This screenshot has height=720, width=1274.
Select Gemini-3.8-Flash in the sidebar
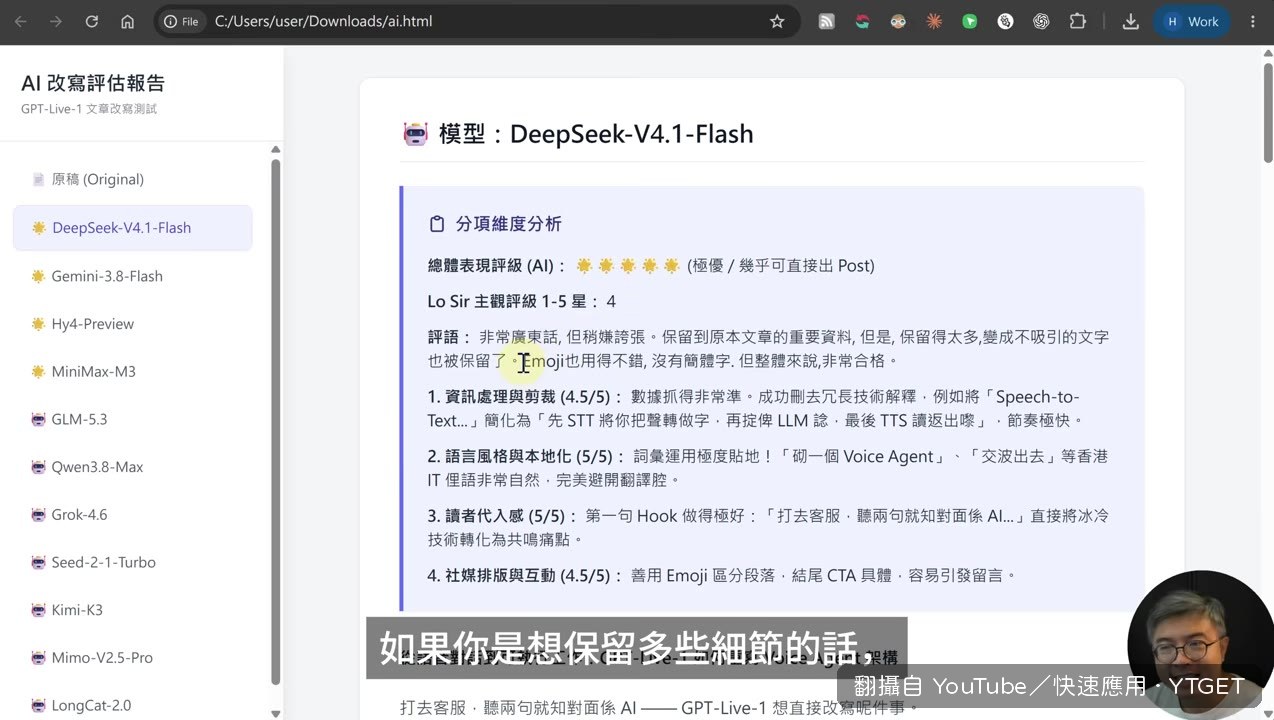pyautogui.click(x=132, y=276)
